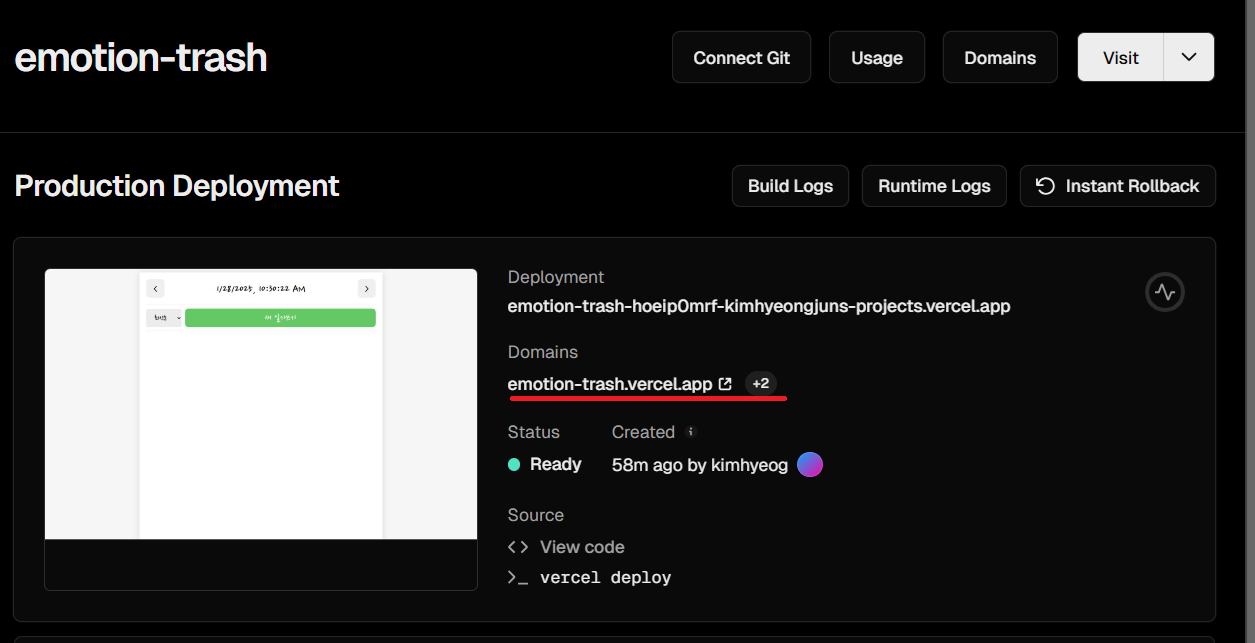1255x643 pixels.
Task: Click the Visit button
Action: (1120, 57)
